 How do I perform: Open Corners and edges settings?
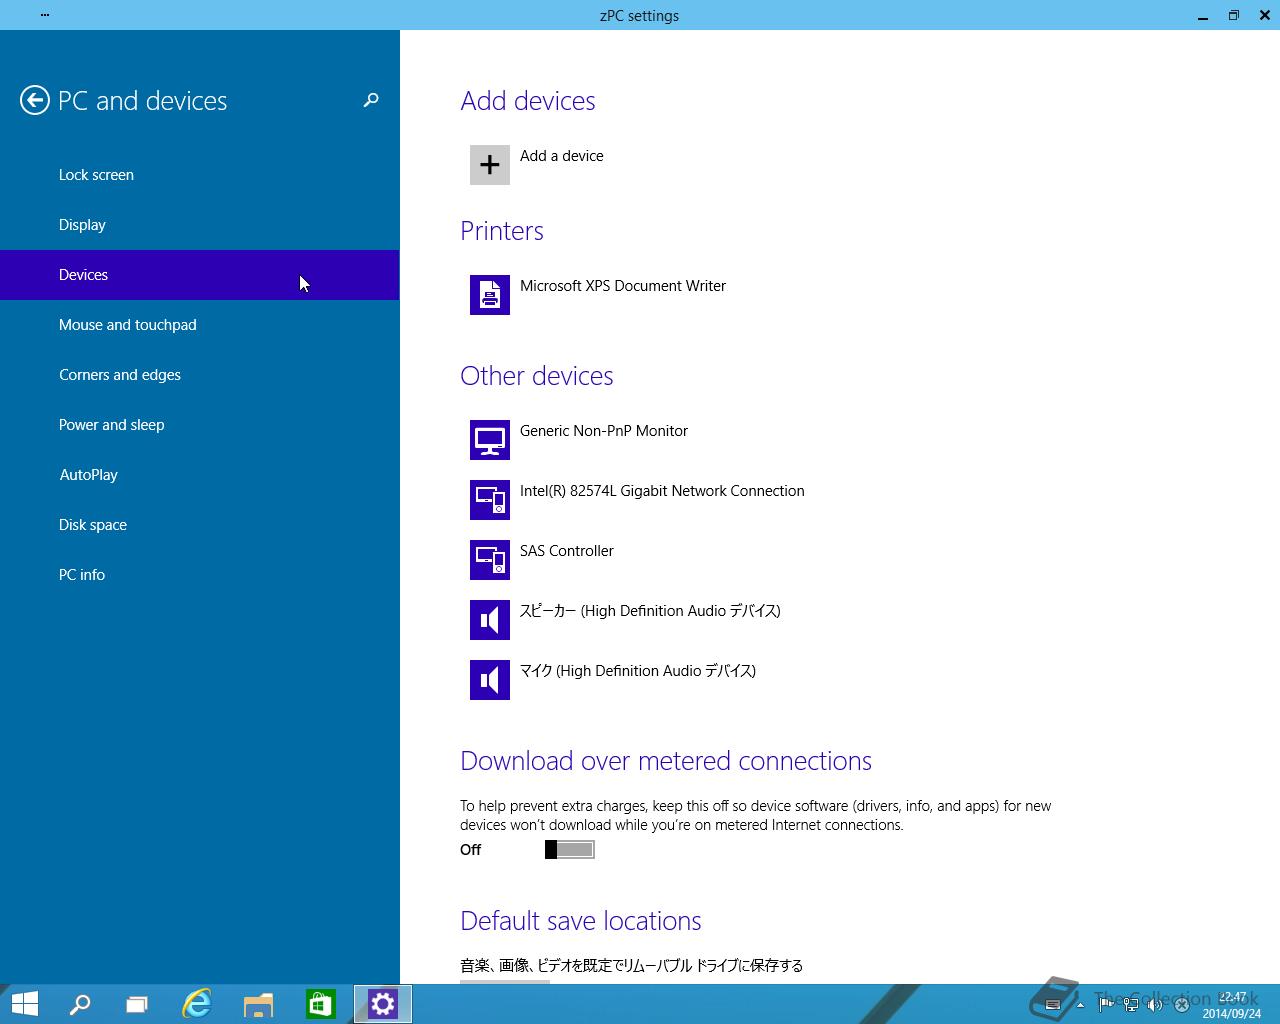pyautogui.click(x=200, y=375)
